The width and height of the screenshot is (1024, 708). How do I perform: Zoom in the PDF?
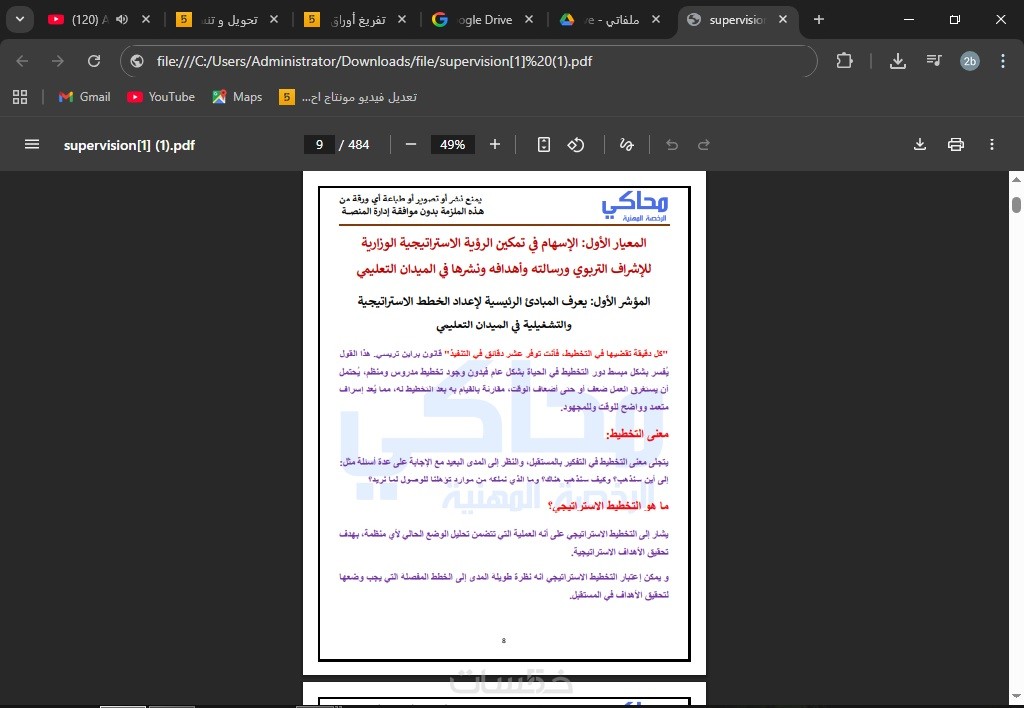click(495, 144)
